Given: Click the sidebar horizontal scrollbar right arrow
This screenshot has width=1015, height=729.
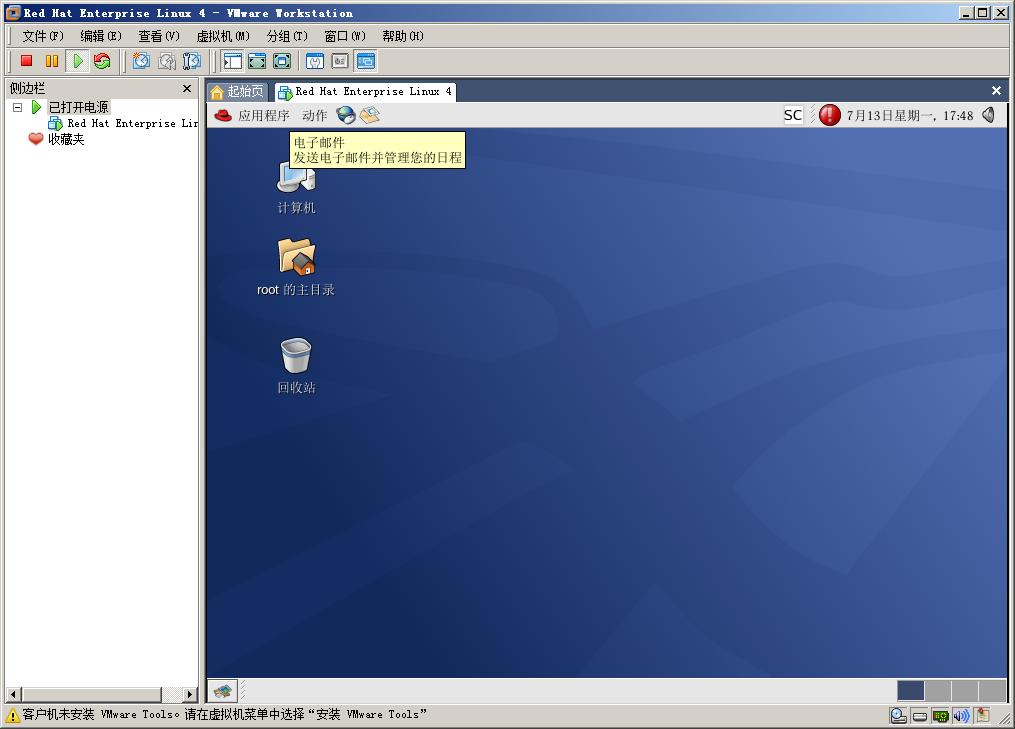Looking at the screenshot, I should click(x=190, y=694).
